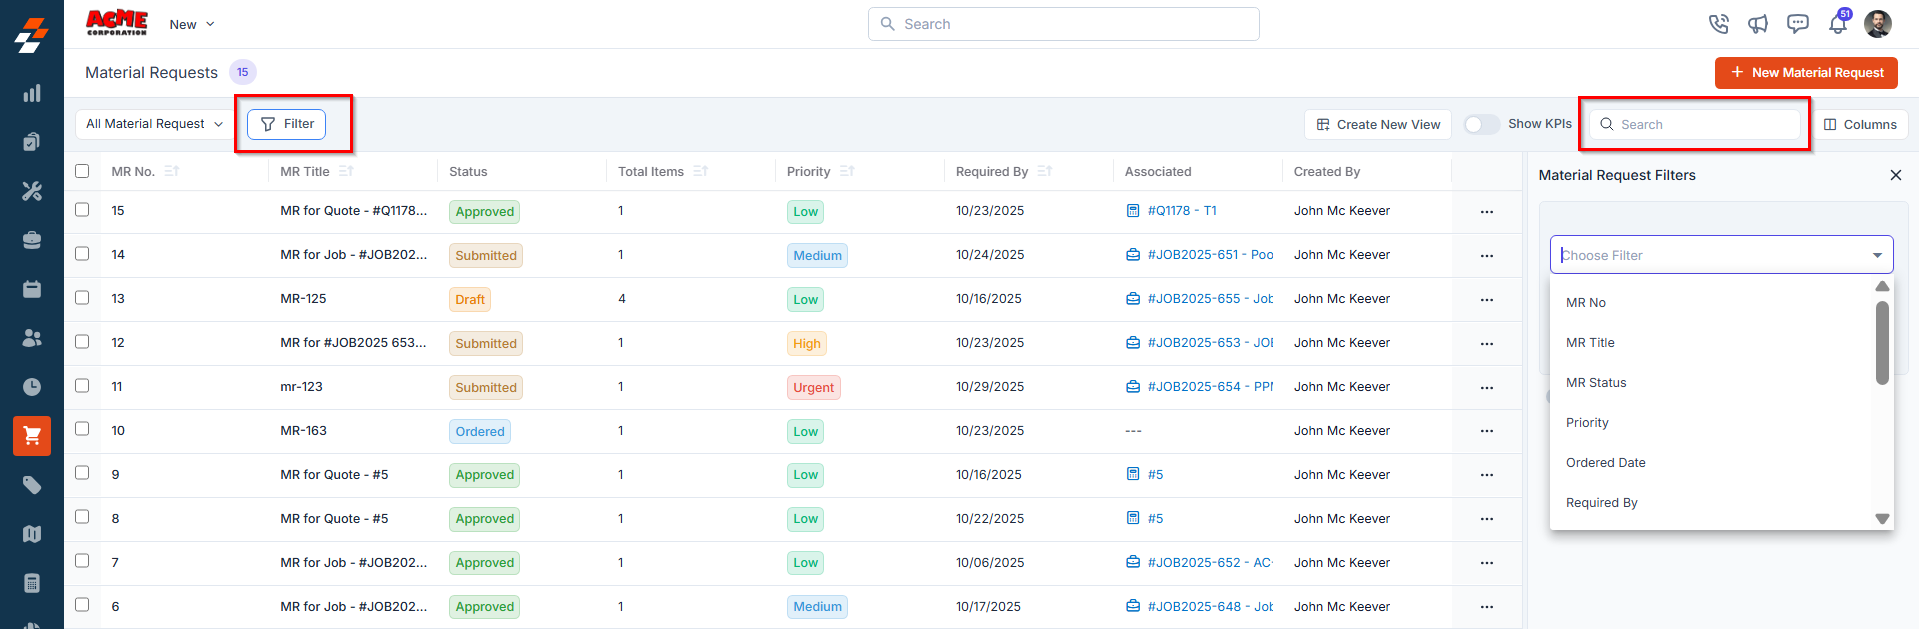The image size is (1919, 629).
Task: Open row actions menu for MR 12
Action: click(1487, 344)
